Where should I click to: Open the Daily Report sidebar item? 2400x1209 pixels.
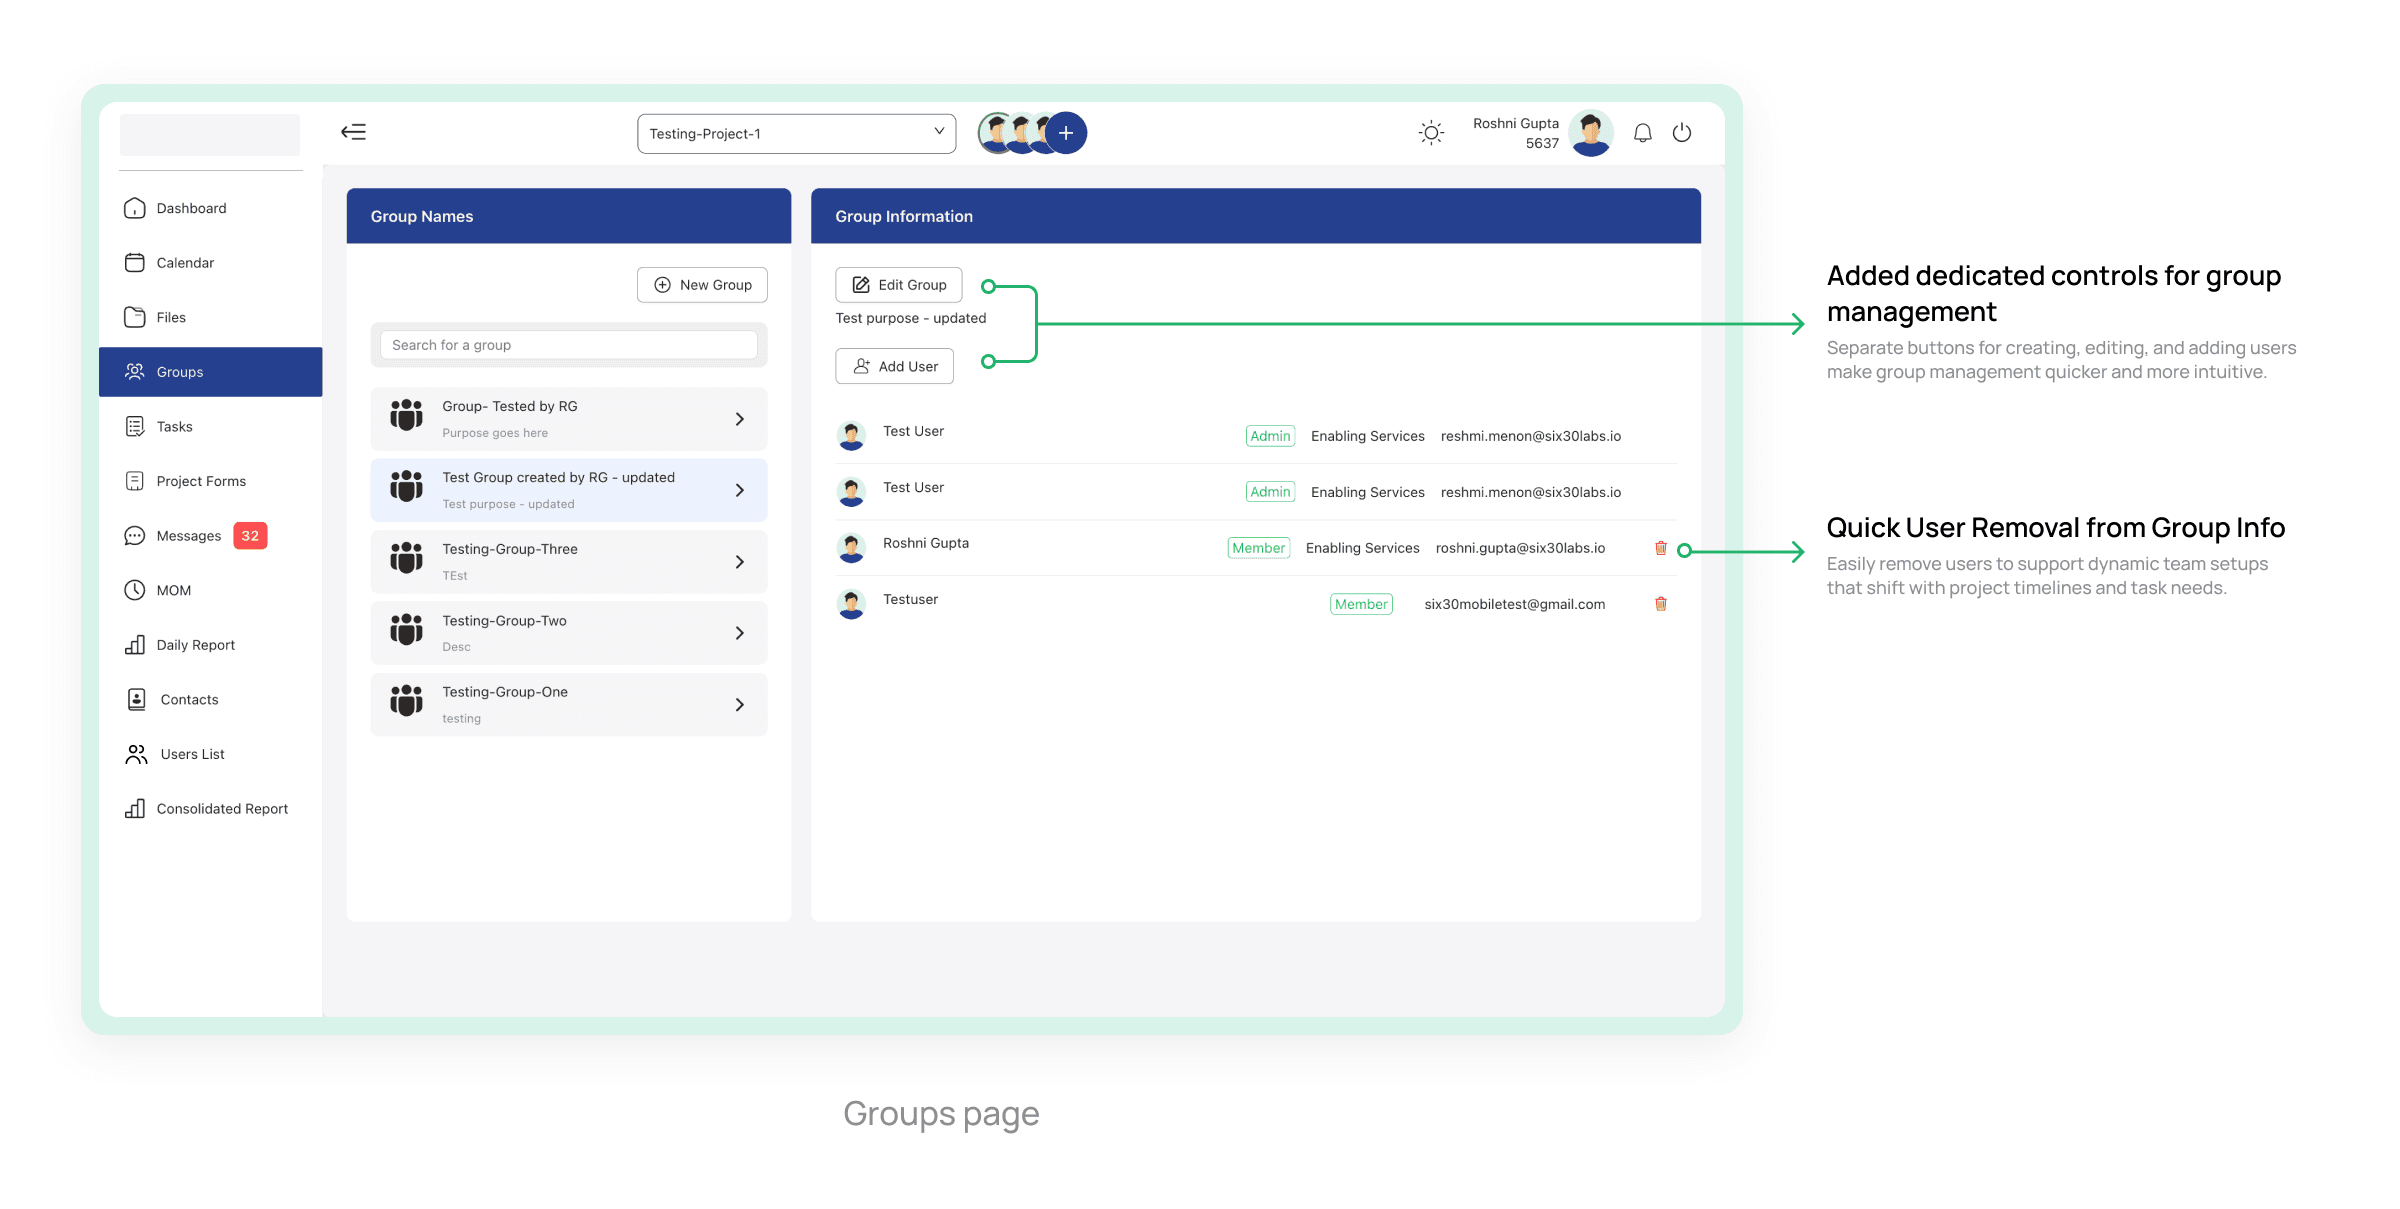coord(195,645)
